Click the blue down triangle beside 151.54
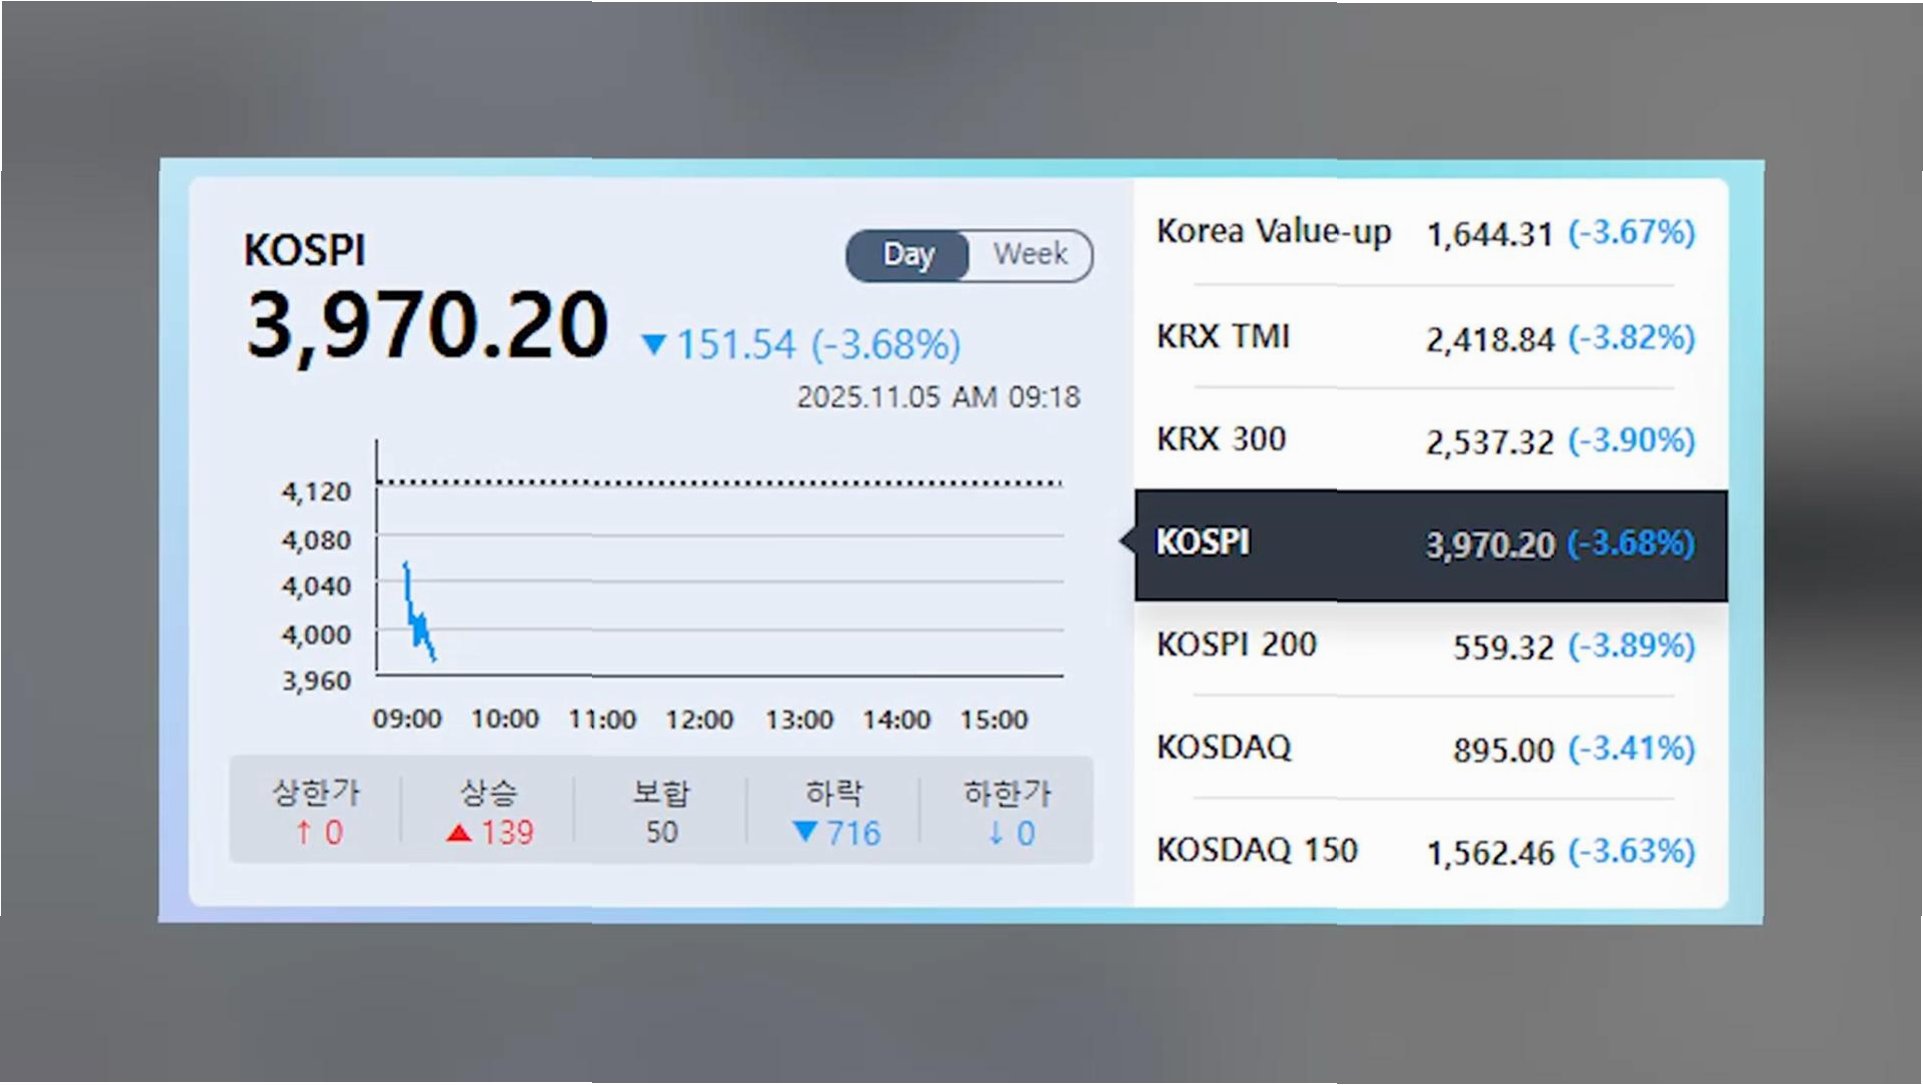Image resolution: width=1923 pixels, height=1085 pixels. [654, 345]
